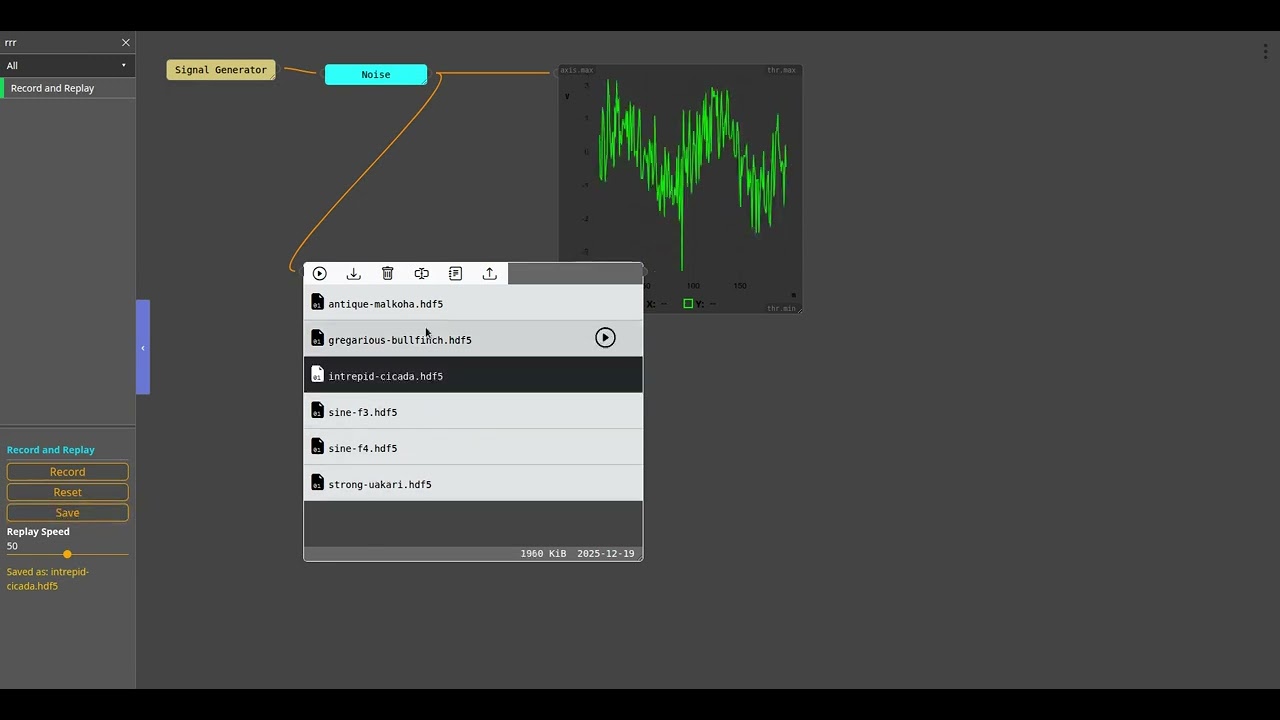Select the Noise node
The width and height of the screenshot is (1280, 720).
click(376, 75)
